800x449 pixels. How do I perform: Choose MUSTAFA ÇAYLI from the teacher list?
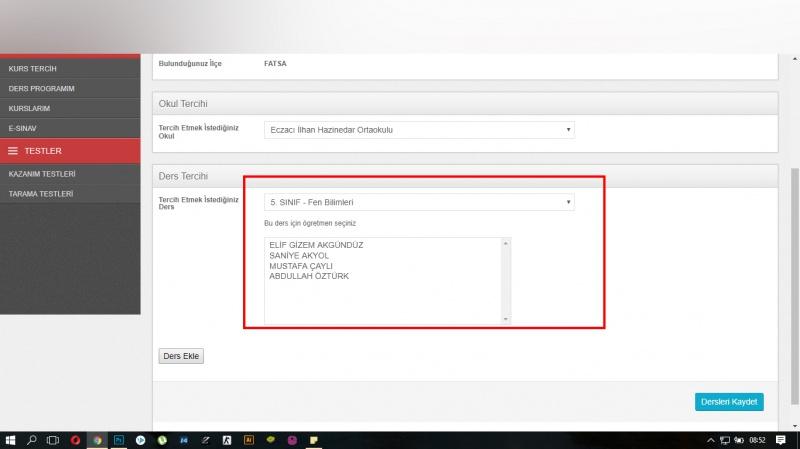[299, 265]
